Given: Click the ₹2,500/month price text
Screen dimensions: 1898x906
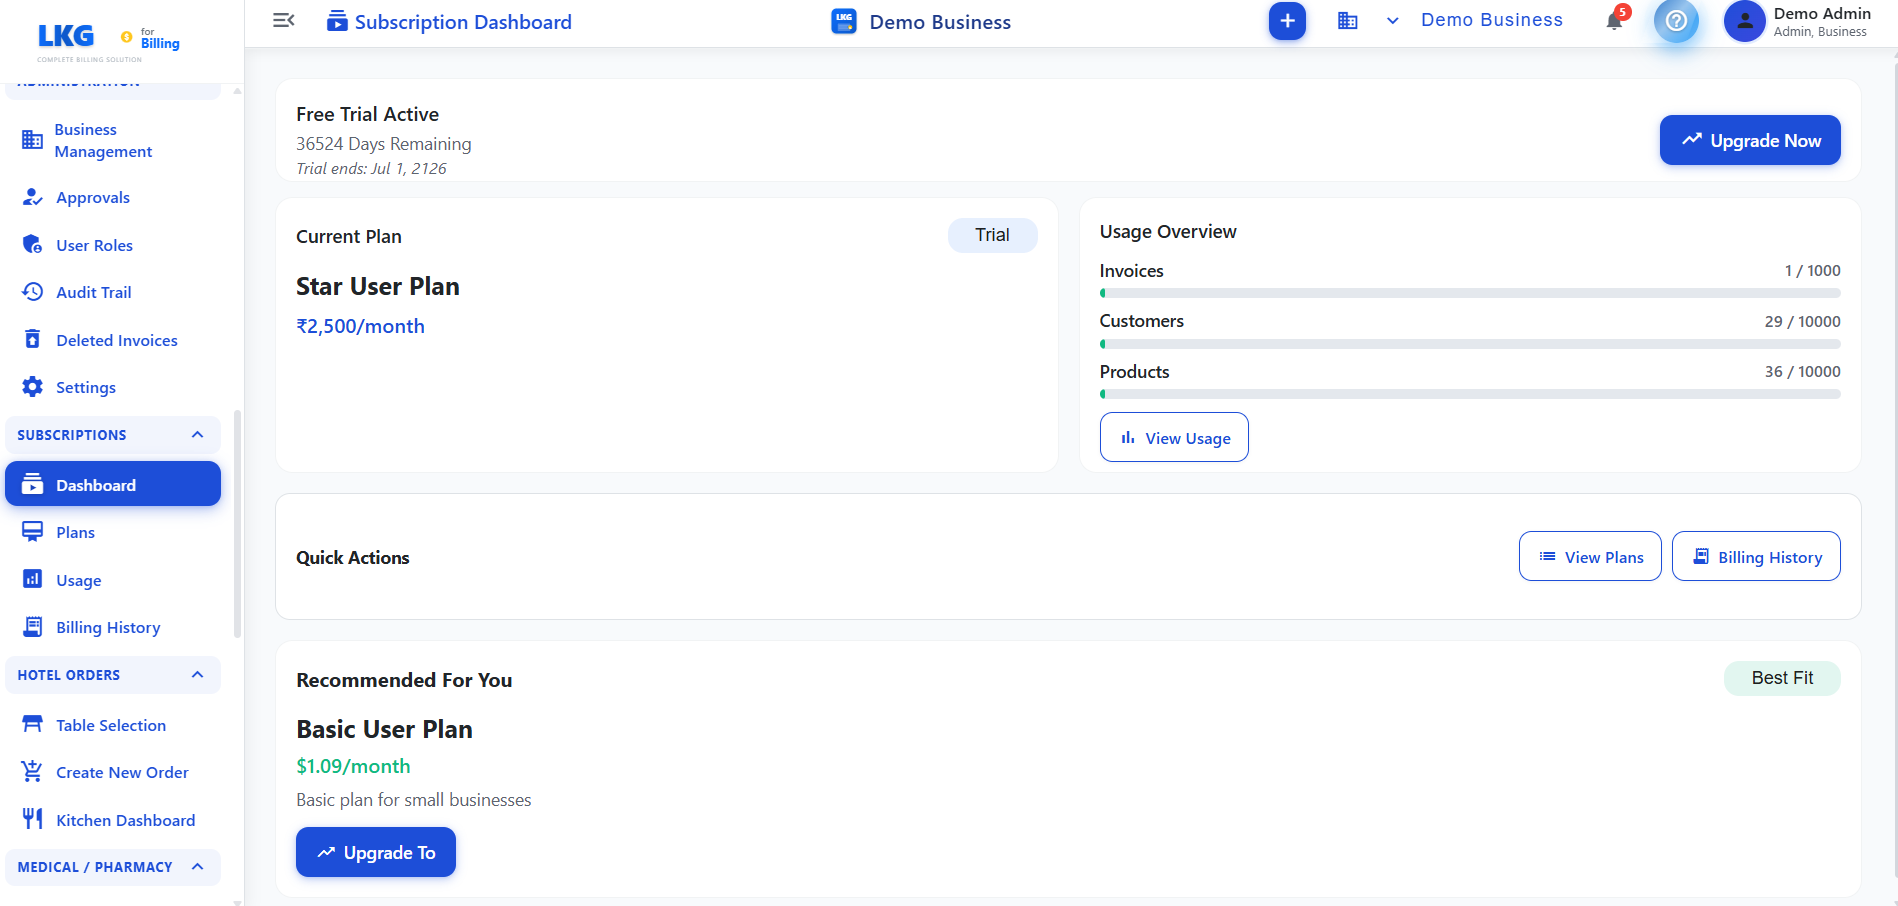Looking at the screenshot, I should pyautogui.click(x=360, y=326).
